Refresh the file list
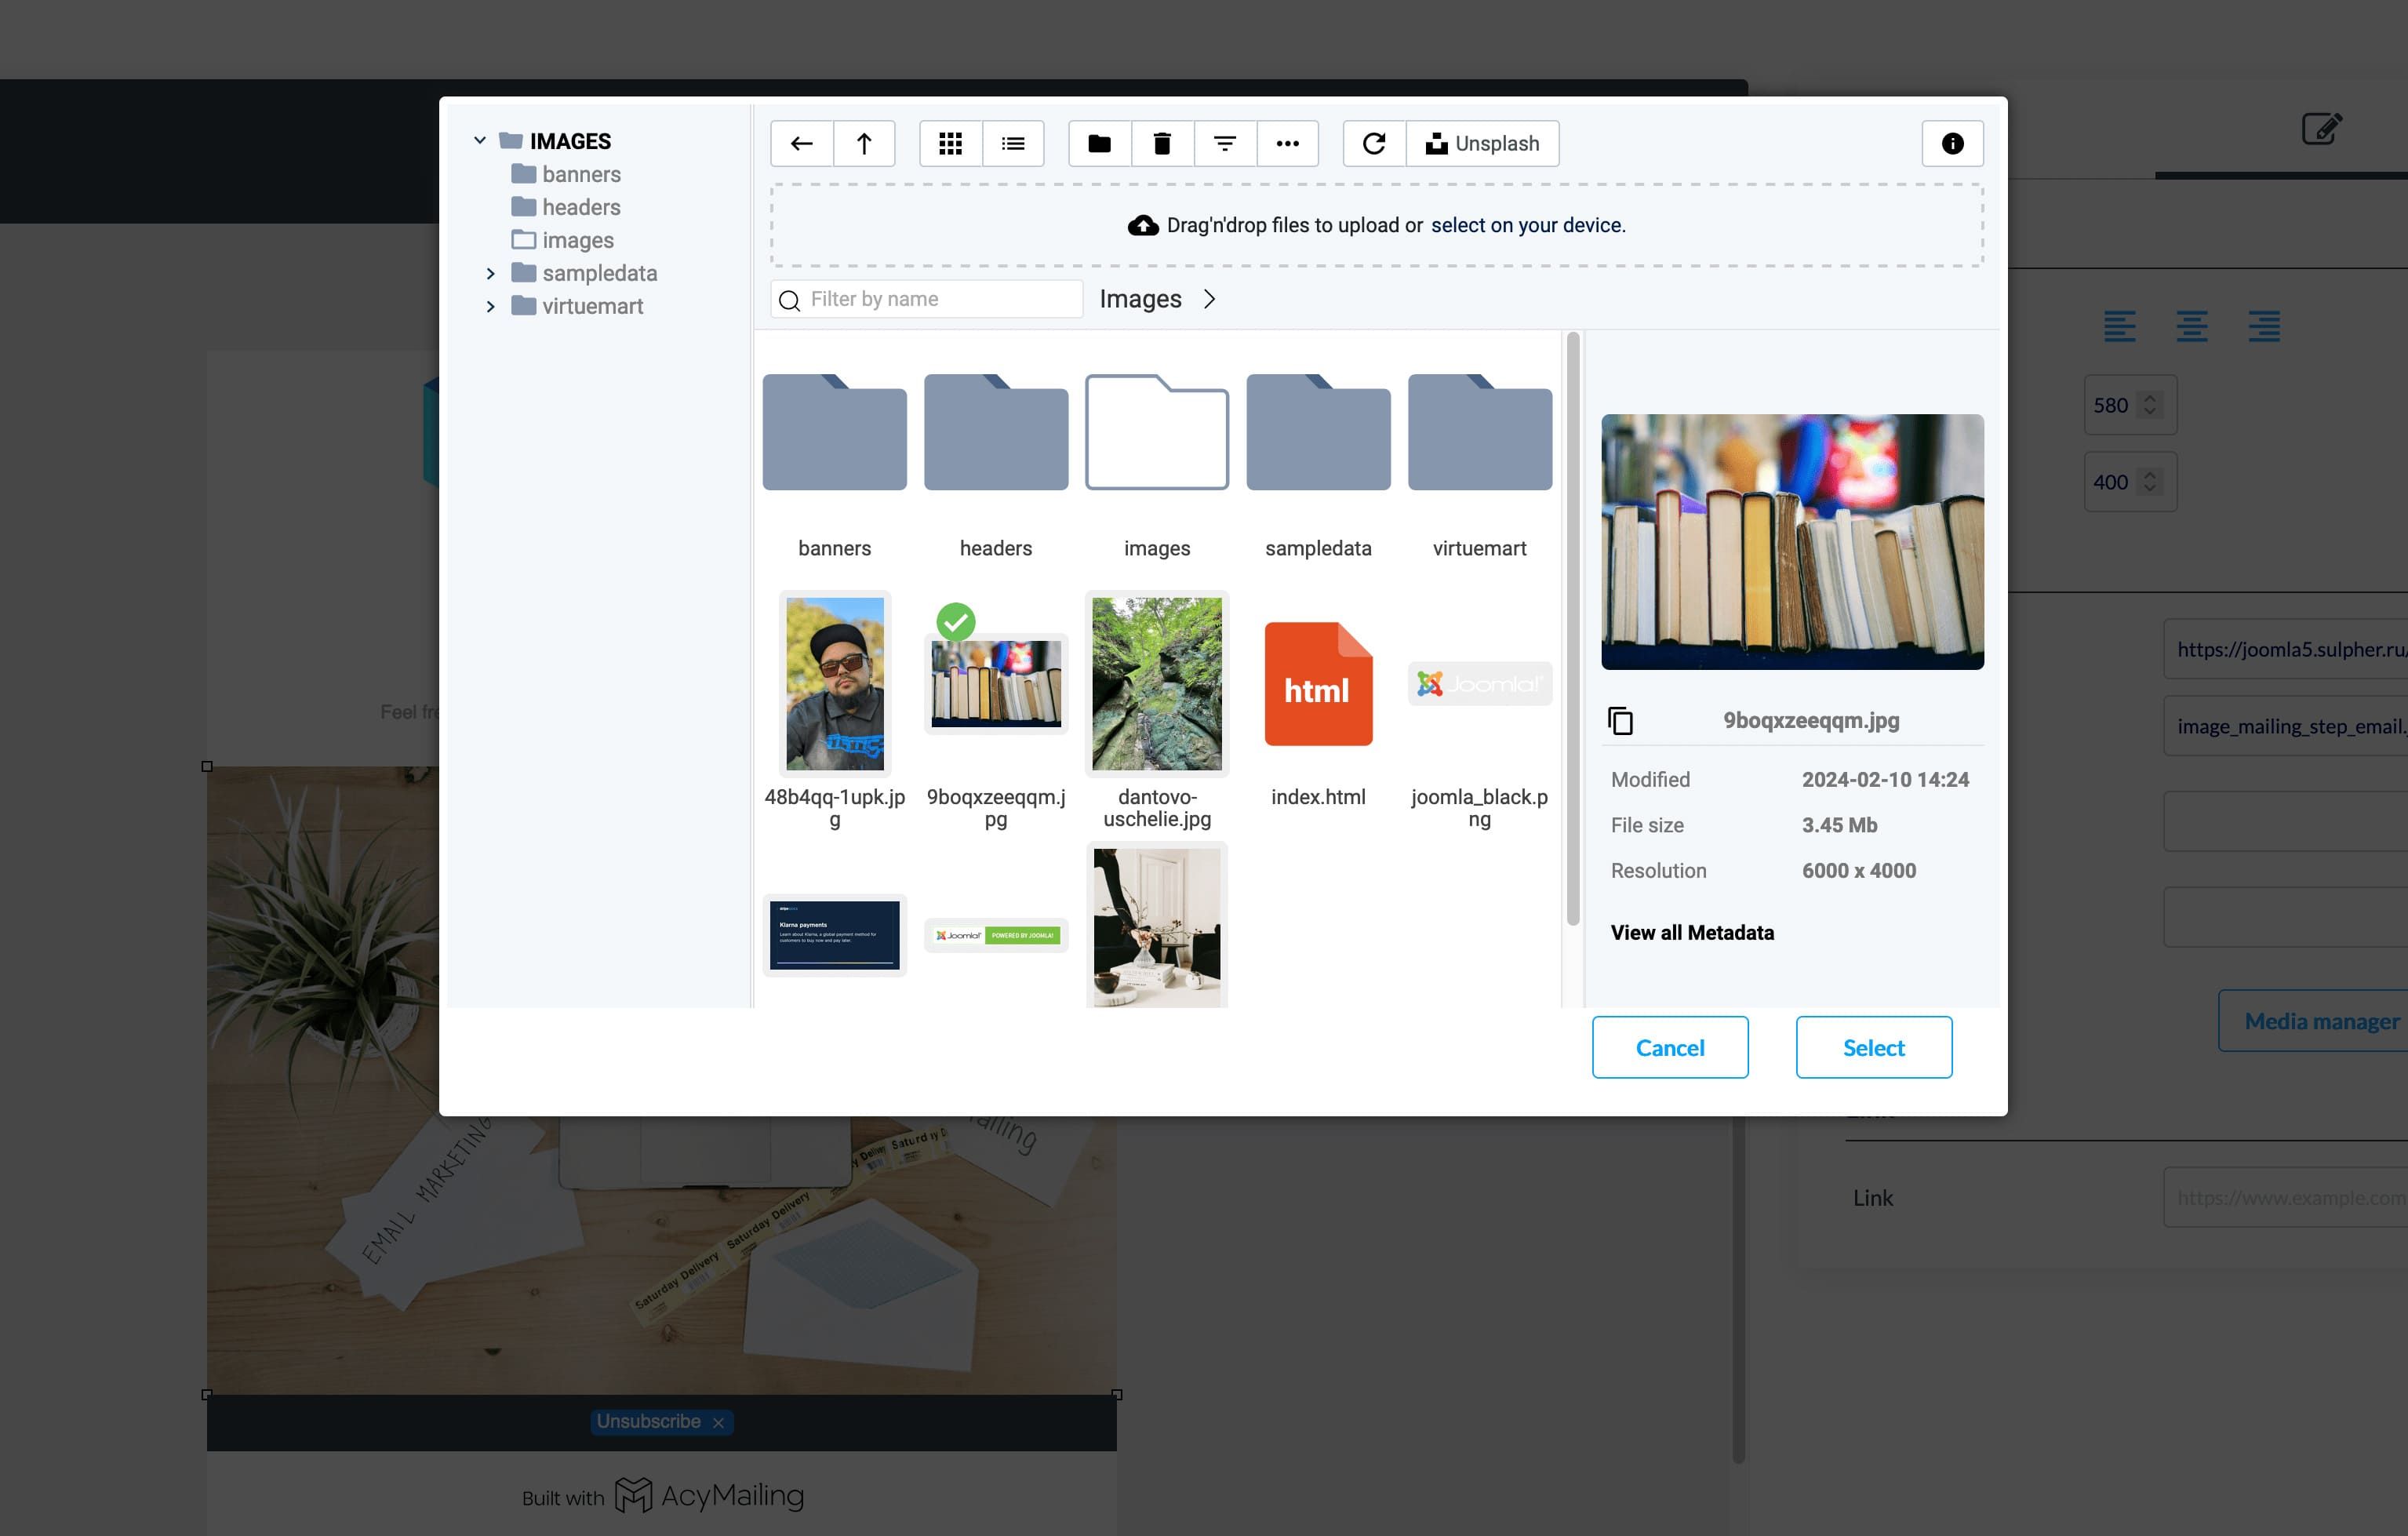The image size is (2408, 1536). click(1374, 144)
